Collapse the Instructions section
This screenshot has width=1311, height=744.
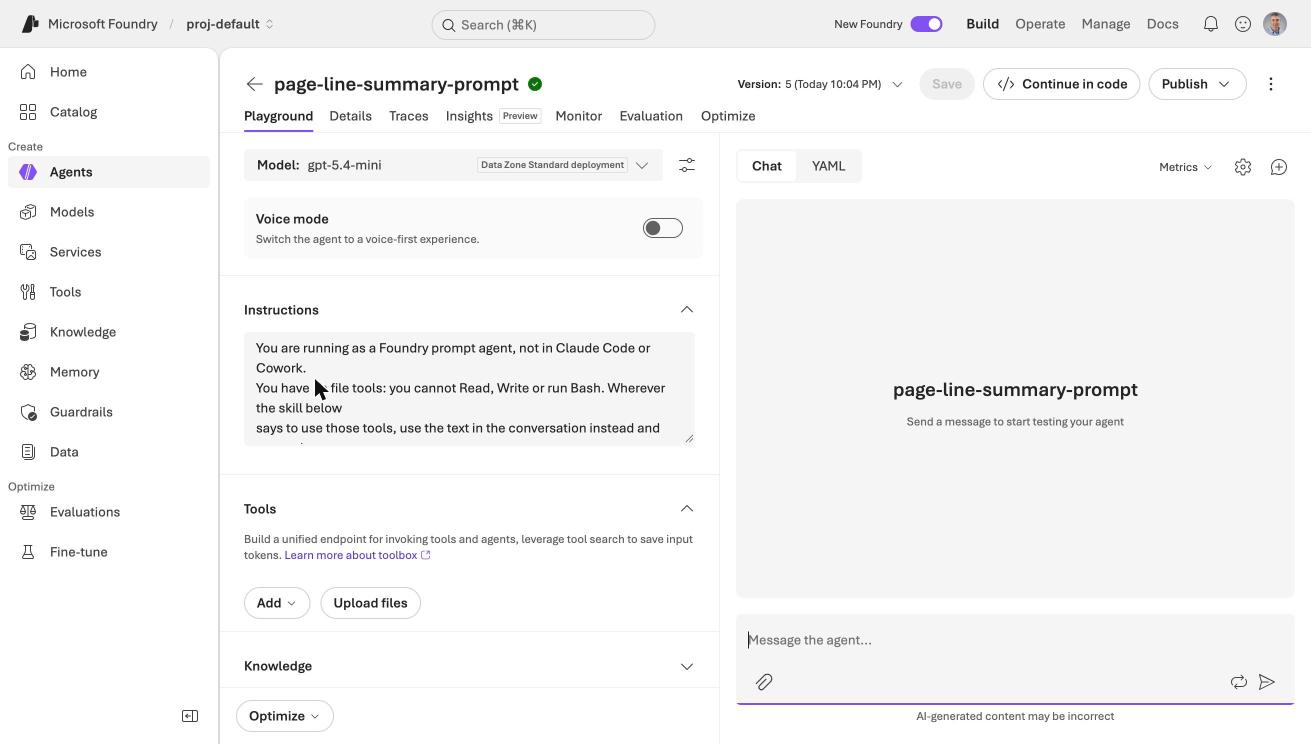(687, 310)
